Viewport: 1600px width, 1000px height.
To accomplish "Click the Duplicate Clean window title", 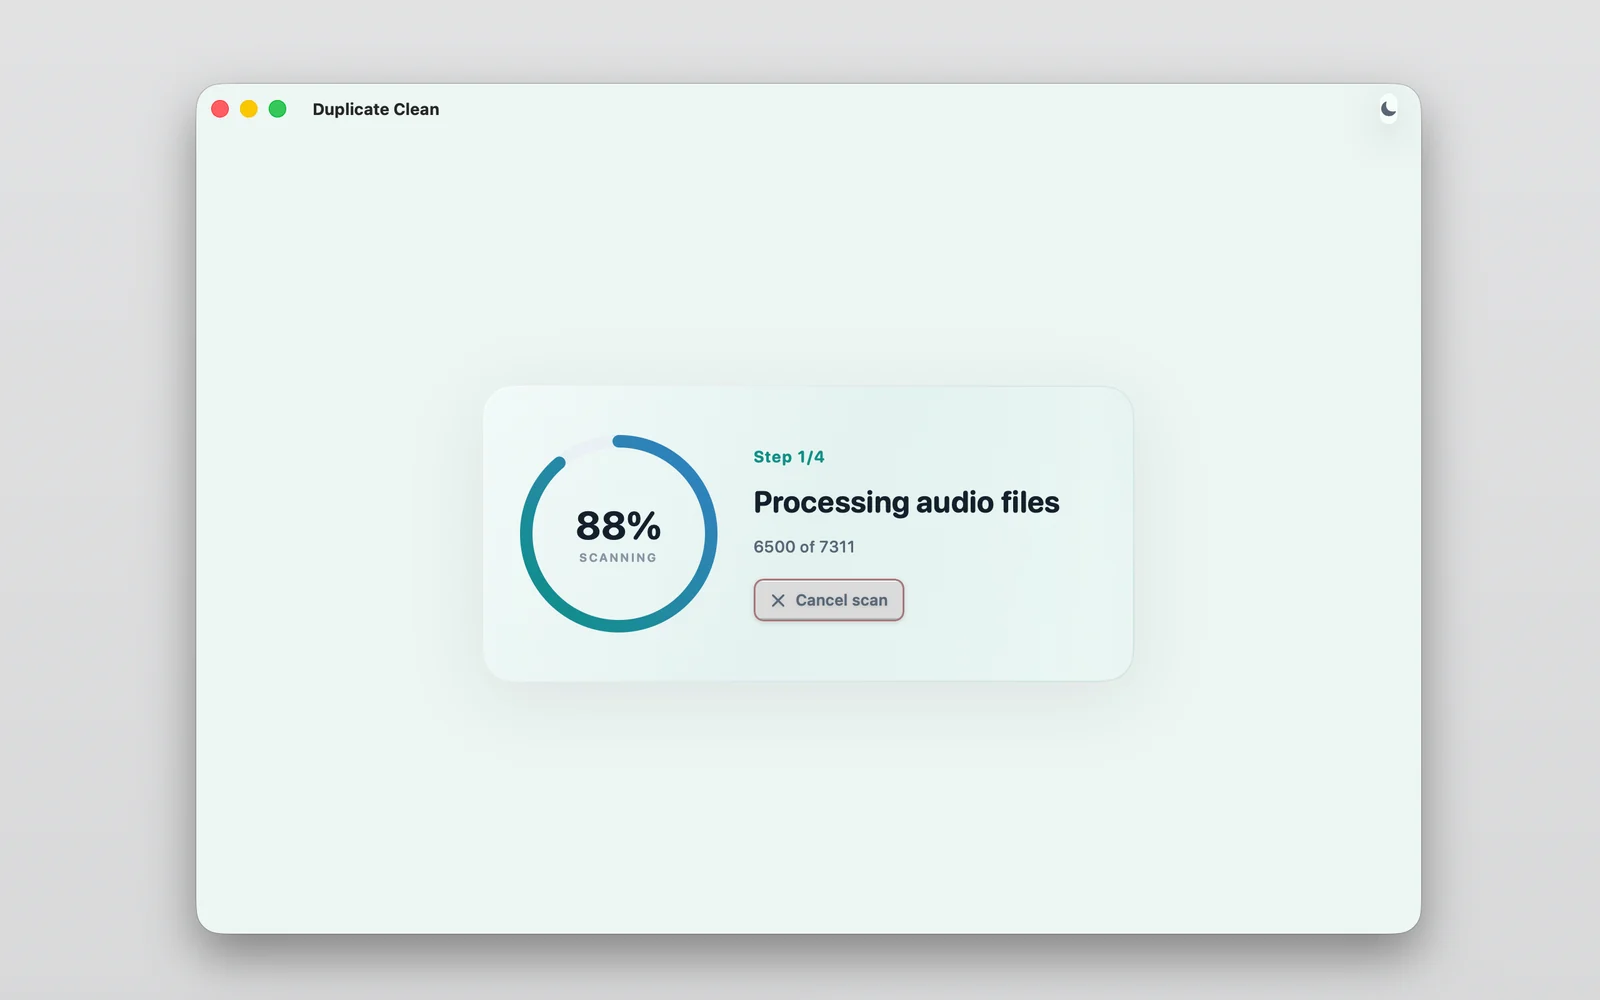I will [x=376, y=109].
